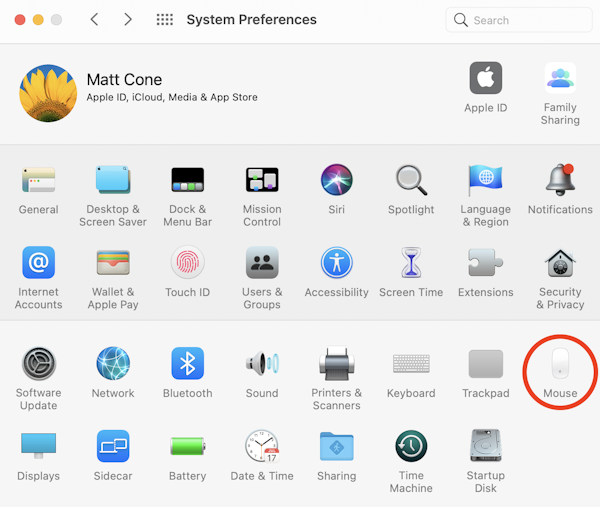Show all preferences grid button

[x=165, y=19]
